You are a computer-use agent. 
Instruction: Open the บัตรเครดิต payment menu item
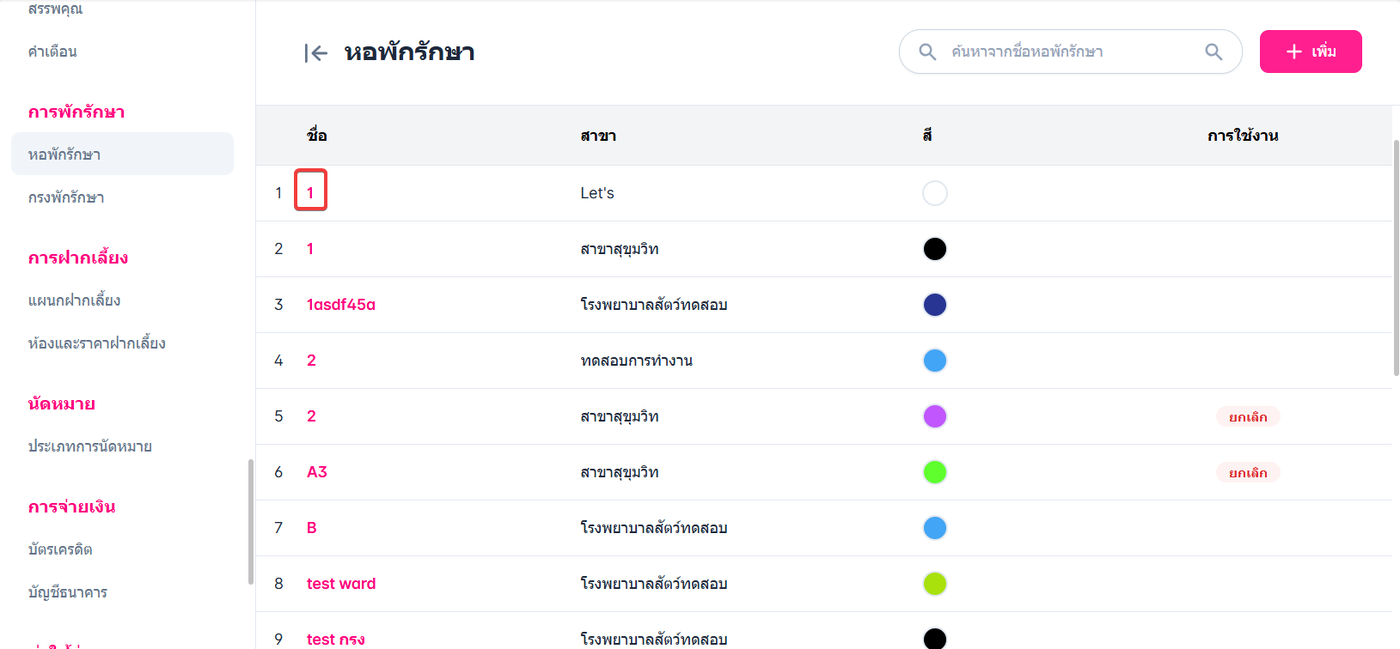pos(60,549)
